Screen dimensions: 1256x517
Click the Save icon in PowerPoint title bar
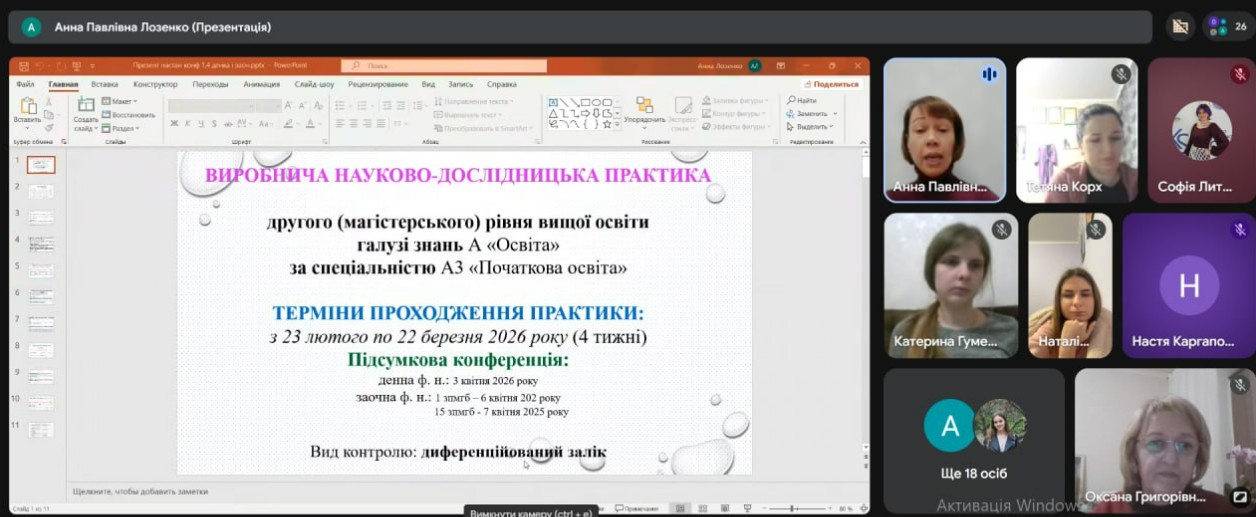pyautogui.click(x=24, y=66)
